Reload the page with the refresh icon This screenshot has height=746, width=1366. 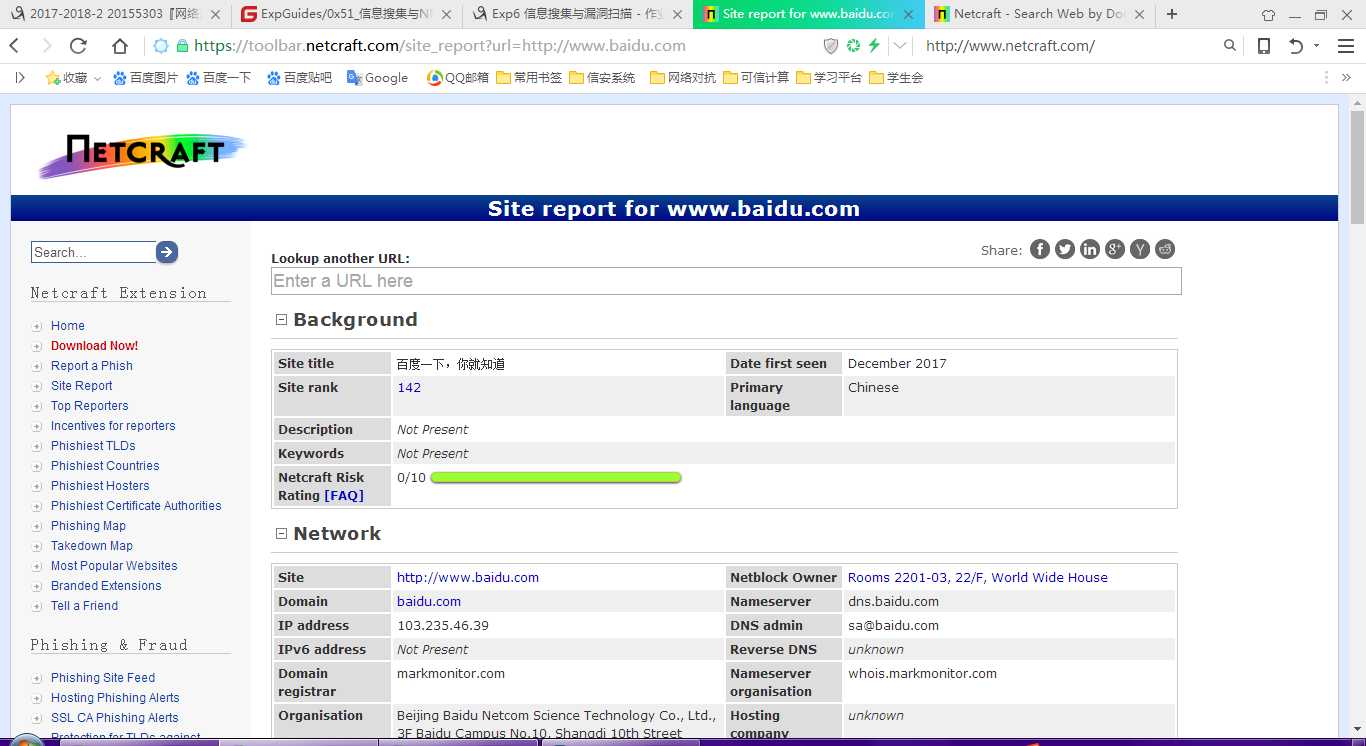[78, 46]
